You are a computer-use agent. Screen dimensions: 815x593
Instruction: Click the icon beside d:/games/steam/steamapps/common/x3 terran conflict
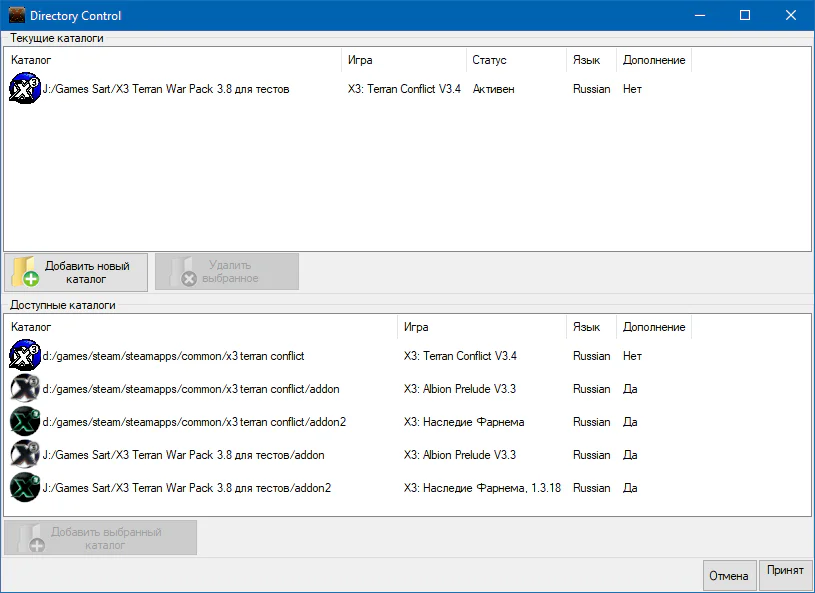(25, 355)
